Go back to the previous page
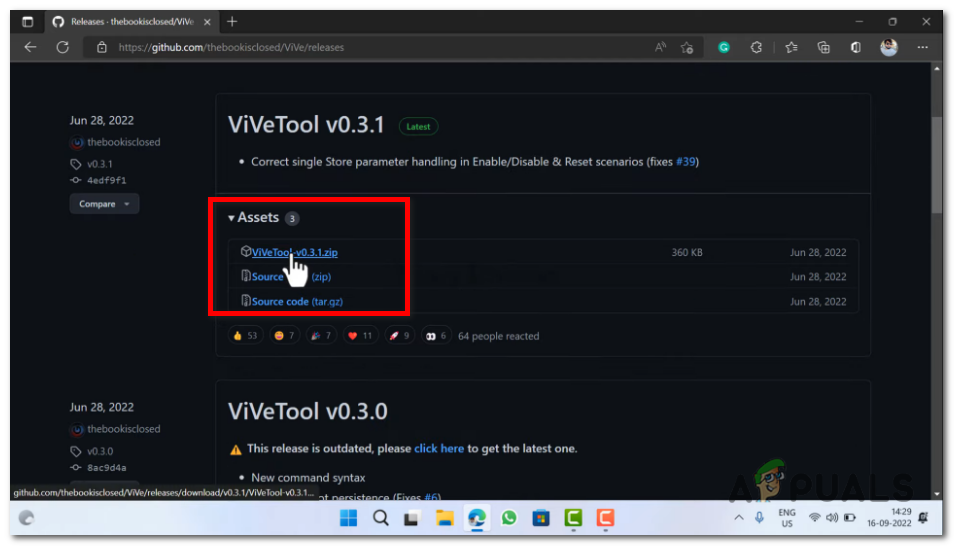Screen dimensions: 954x546 click(30, 47)
